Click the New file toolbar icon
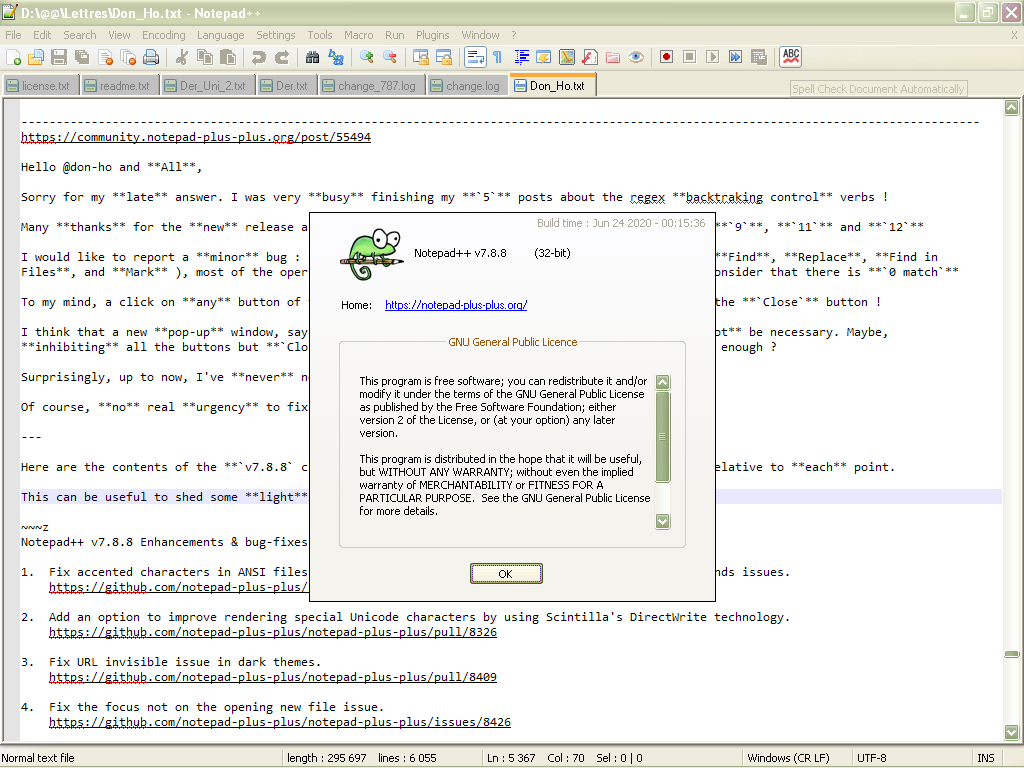This screenshot has width=1024, height=768. pos(14,57)
